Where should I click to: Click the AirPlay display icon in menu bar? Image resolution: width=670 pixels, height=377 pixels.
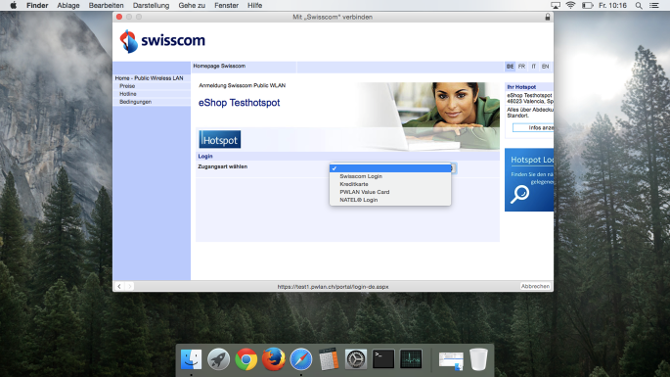(x=555, y=6)
